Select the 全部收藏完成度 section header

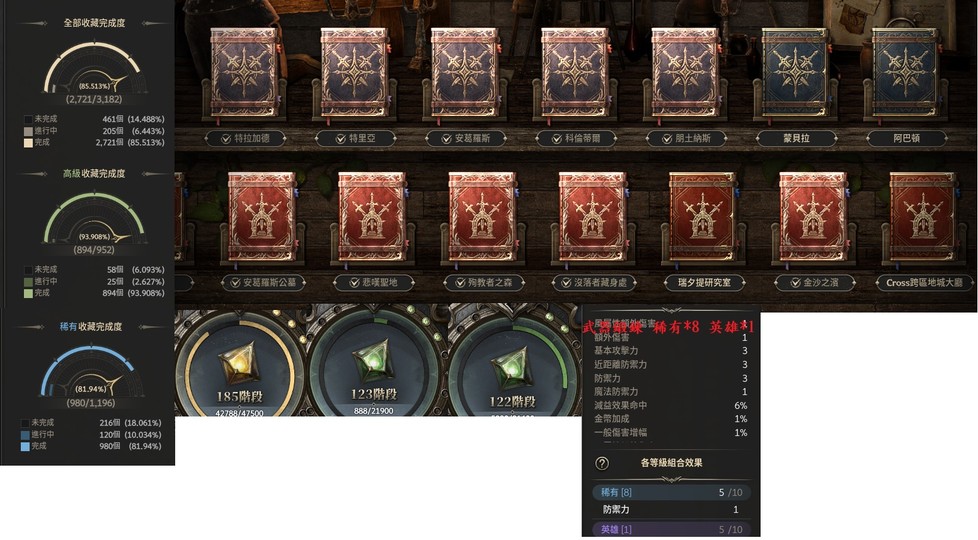pos(94,23)
